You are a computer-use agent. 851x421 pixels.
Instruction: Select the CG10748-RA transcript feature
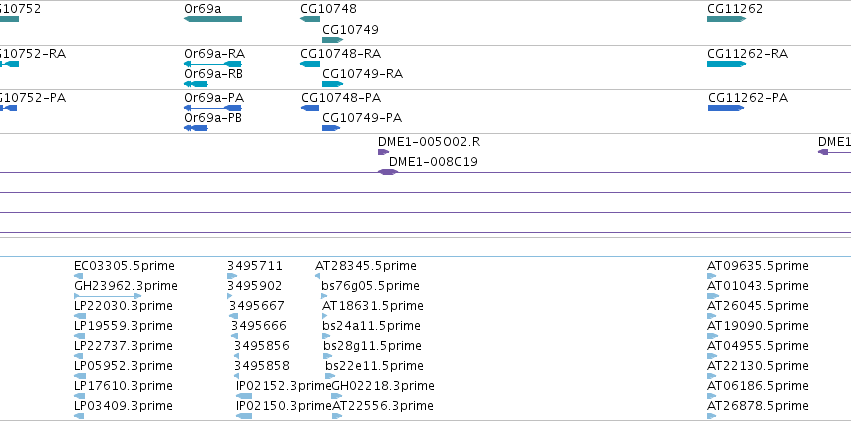point(310,64)
